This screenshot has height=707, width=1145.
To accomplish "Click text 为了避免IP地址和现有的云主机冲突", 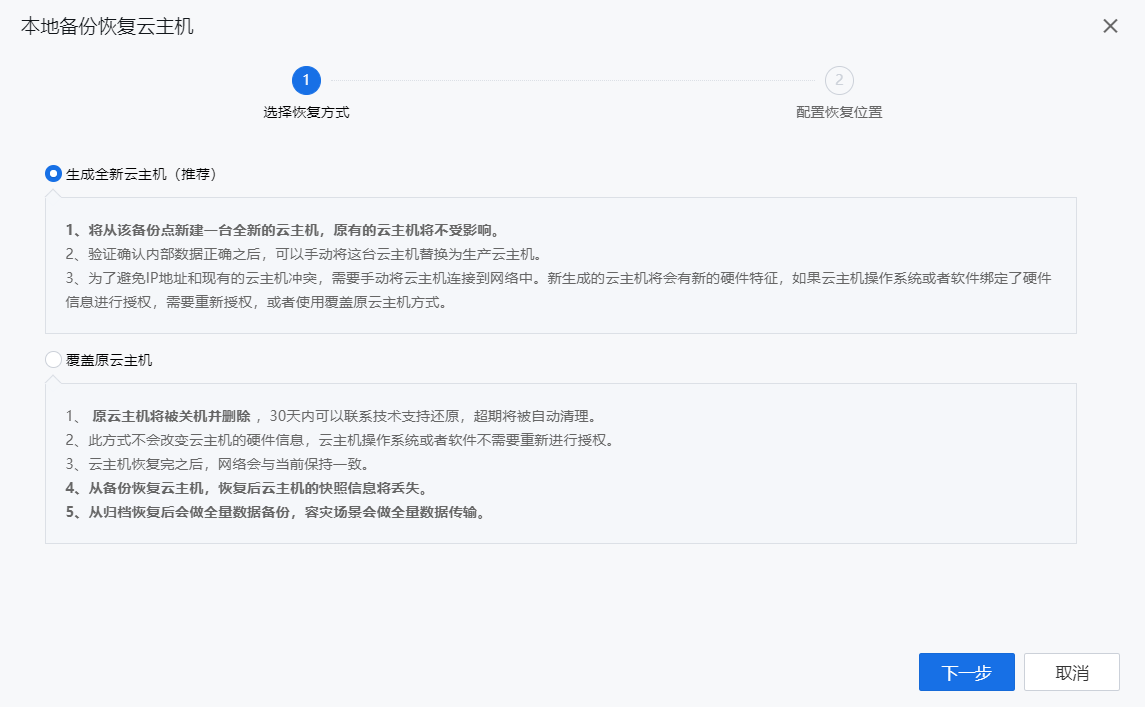I will [x=203, y=278].
